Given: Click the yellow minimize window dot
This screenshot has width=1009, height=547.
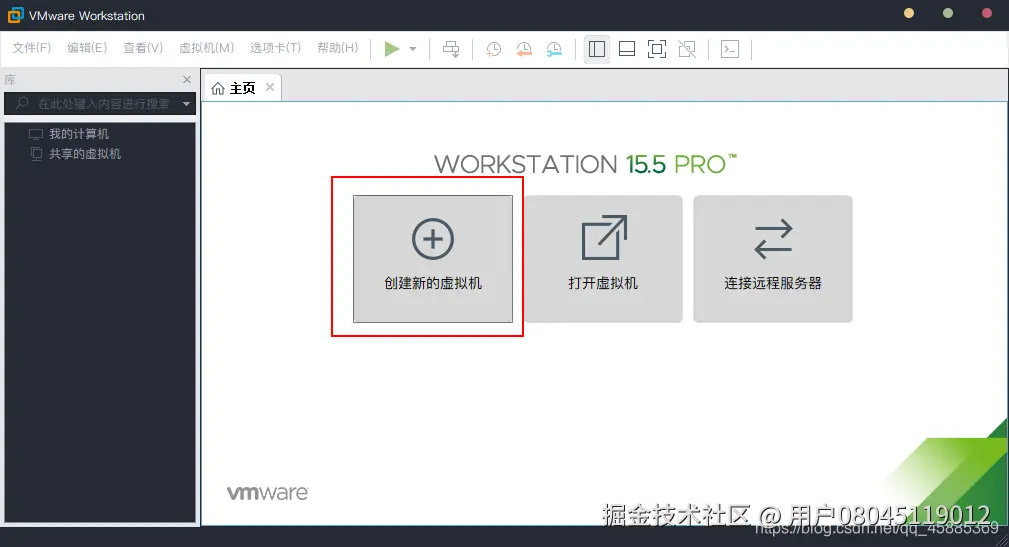Looking at the screenshot, I should coord(909,13).
